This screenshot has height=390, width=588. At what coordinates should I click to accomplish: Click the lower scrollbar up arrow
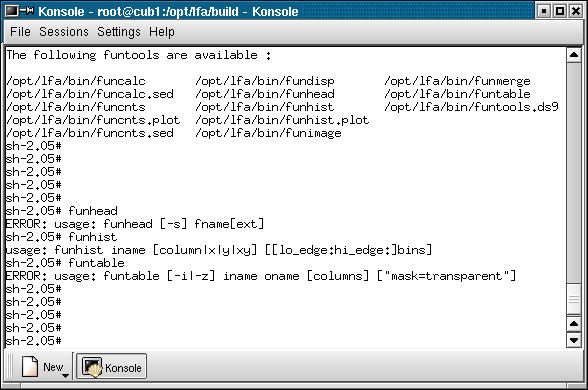pos(574,324)
